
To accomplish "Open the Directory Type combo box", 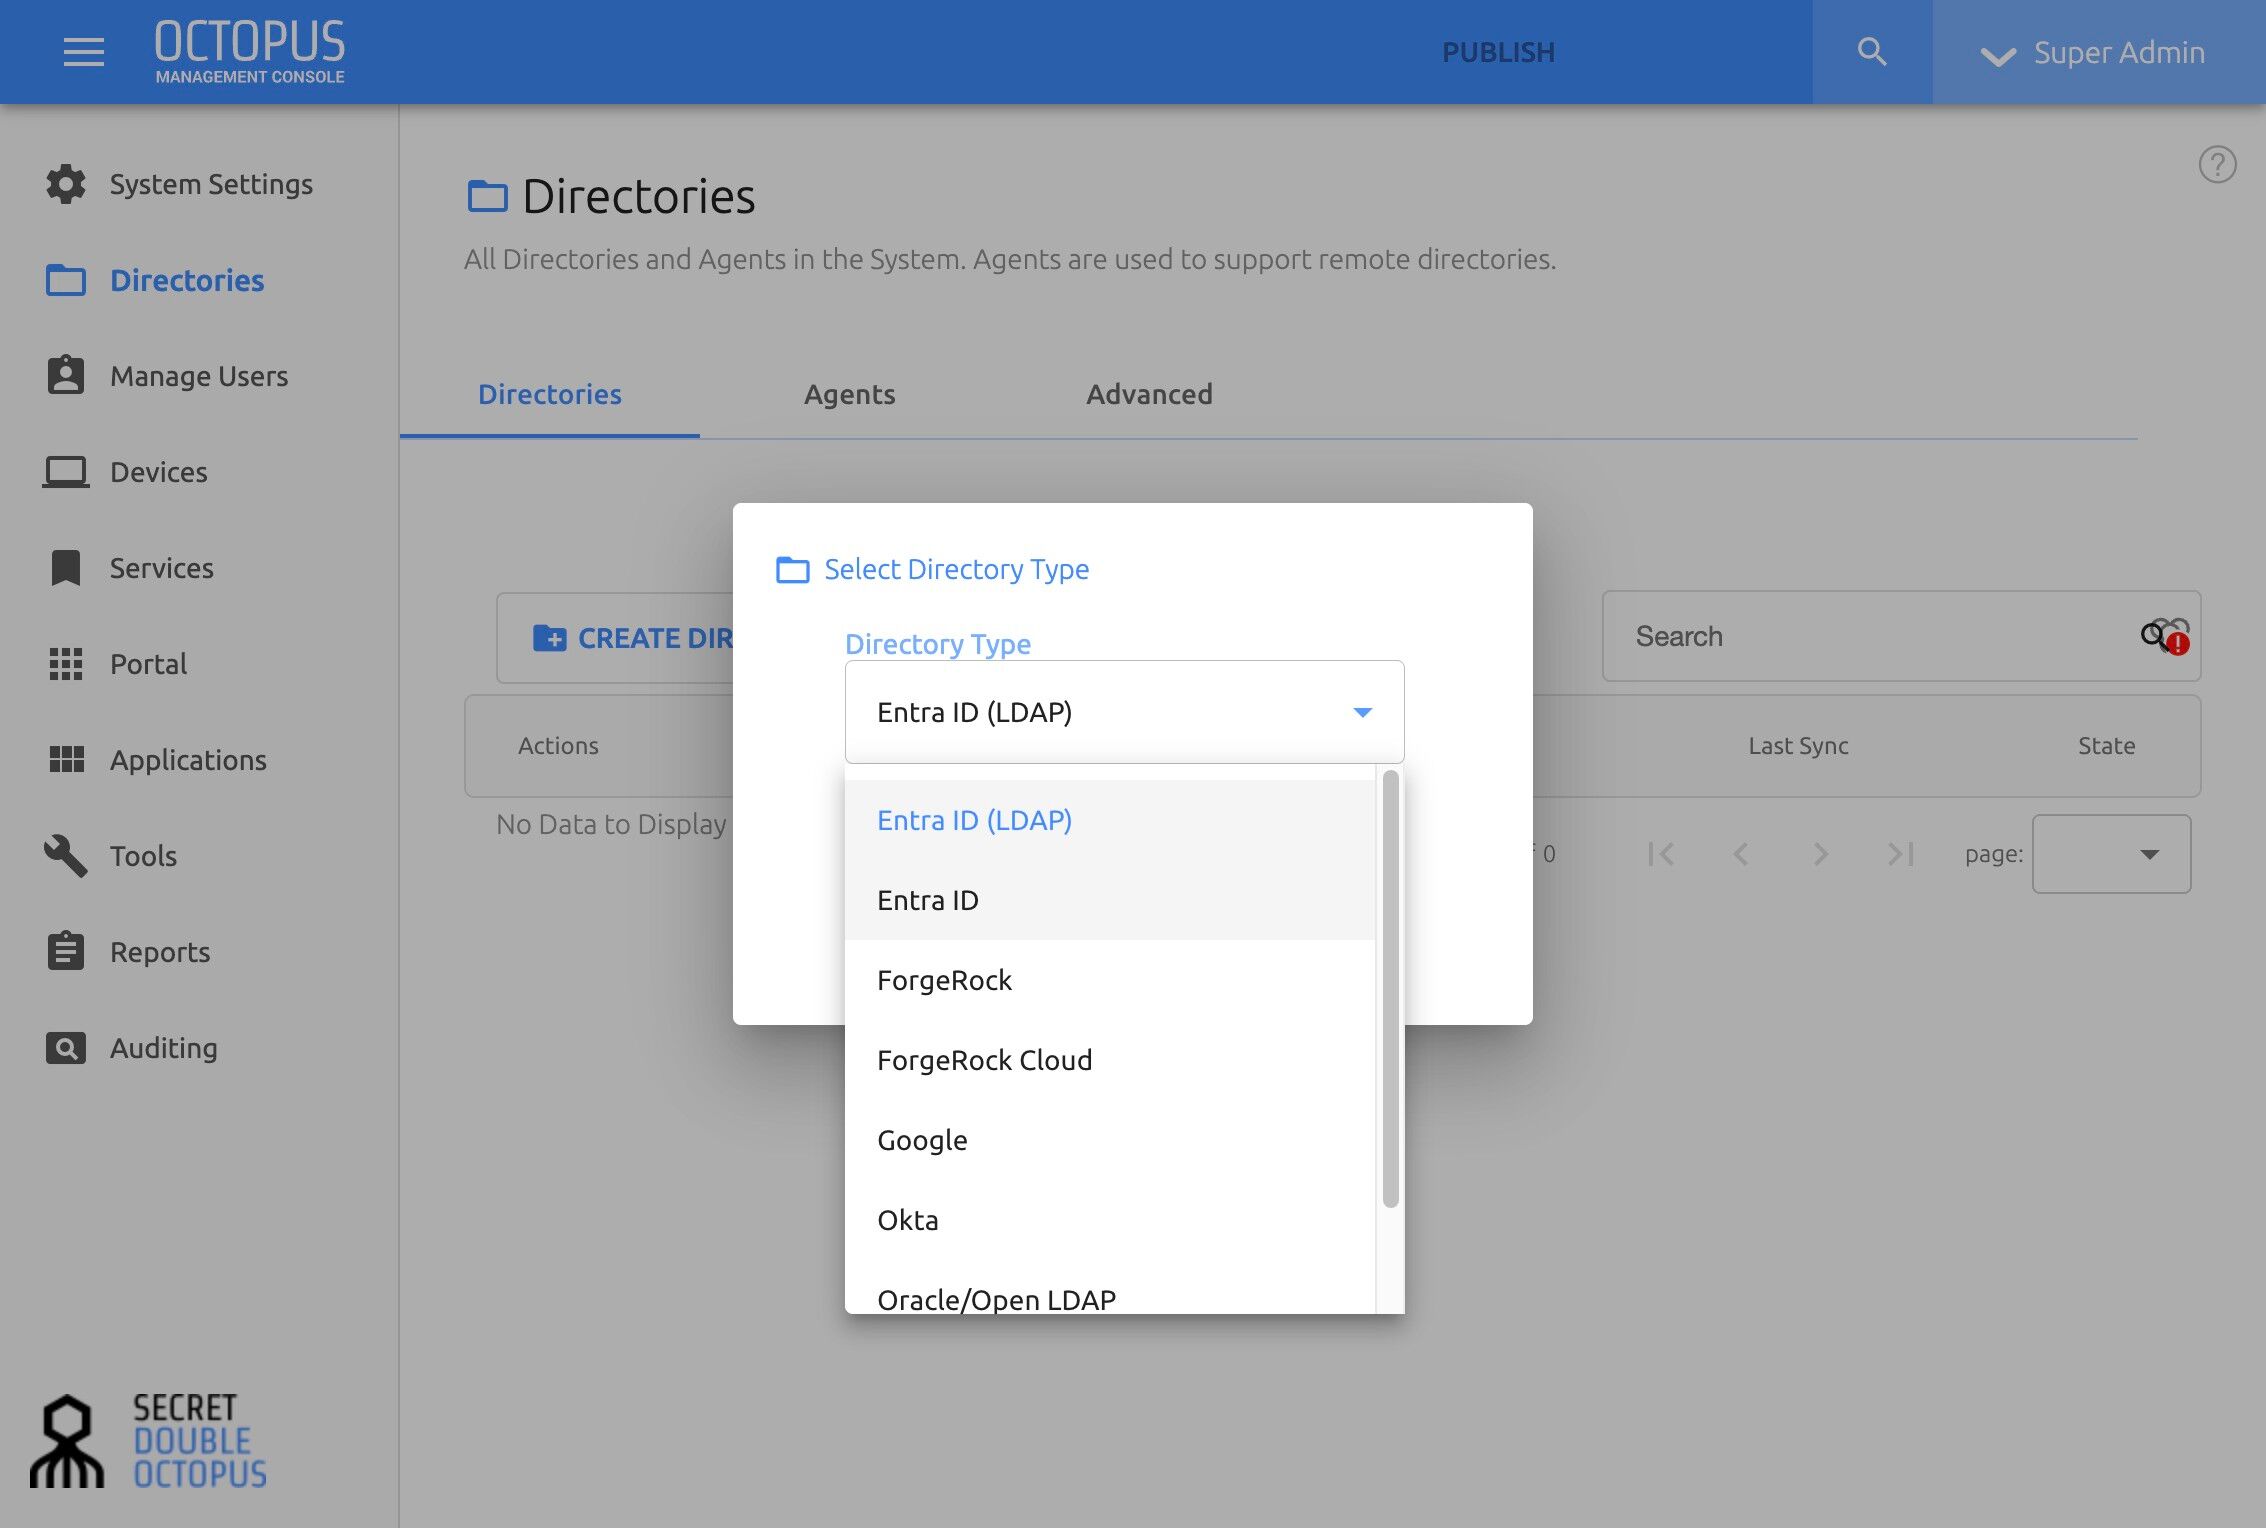I will (x=1124, y=712).
